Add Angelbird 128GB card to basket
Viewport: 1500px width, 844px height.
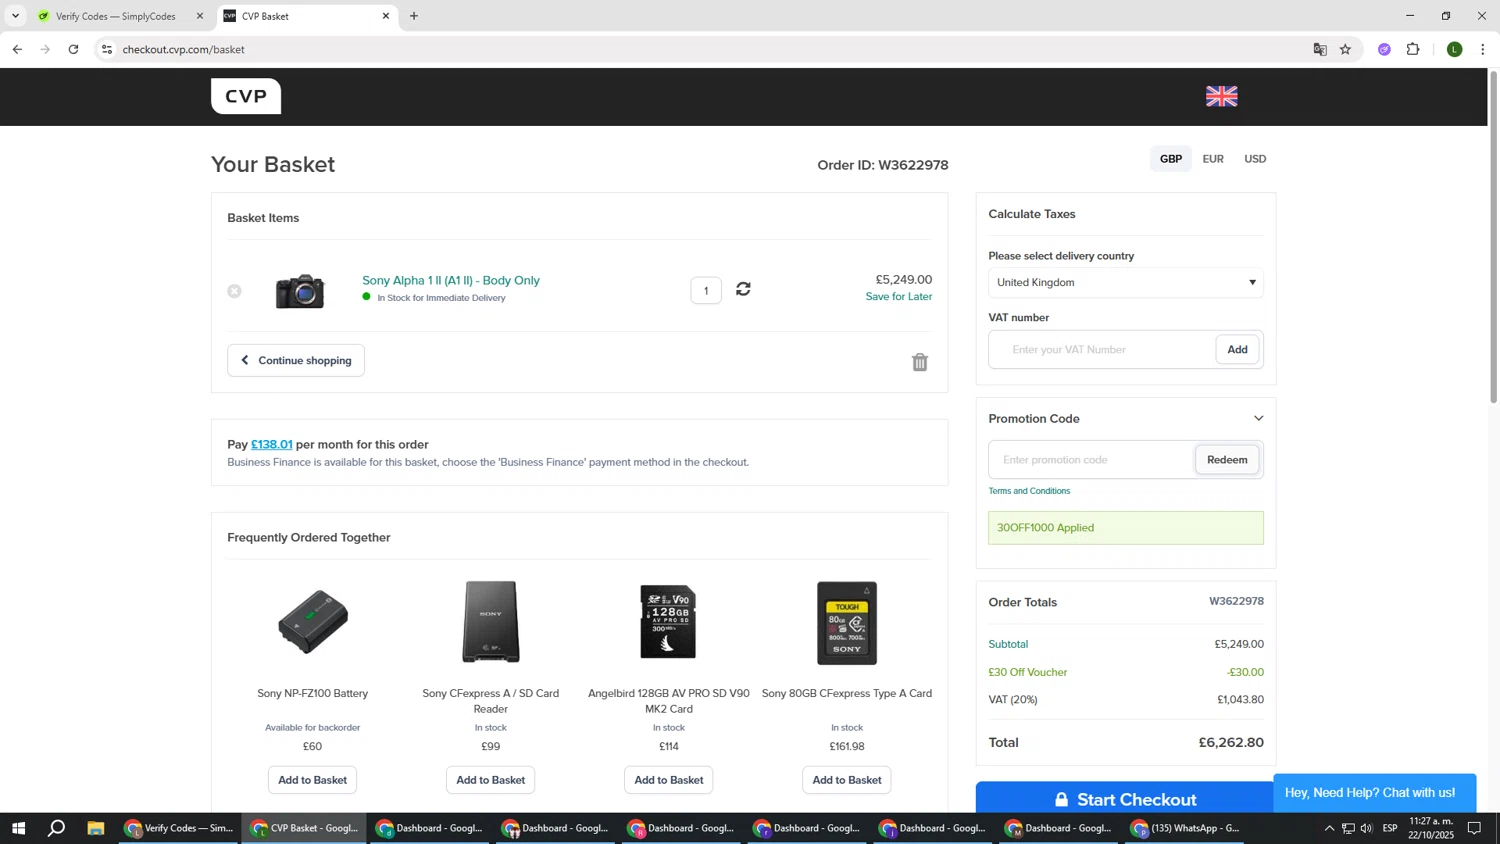click(x=669, y=780)
